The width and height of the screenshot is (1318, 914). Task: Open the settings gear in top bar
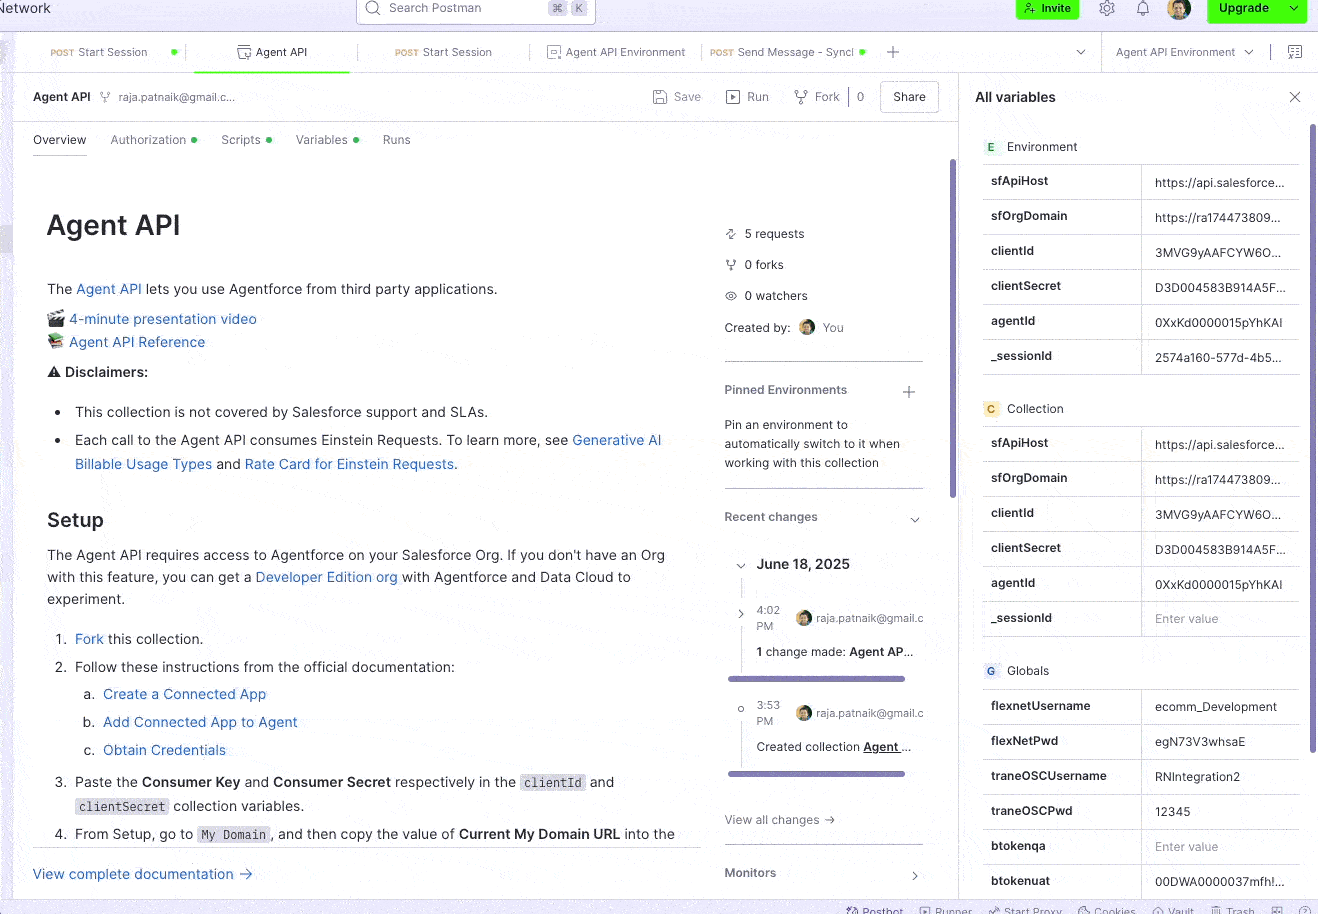1107,8
